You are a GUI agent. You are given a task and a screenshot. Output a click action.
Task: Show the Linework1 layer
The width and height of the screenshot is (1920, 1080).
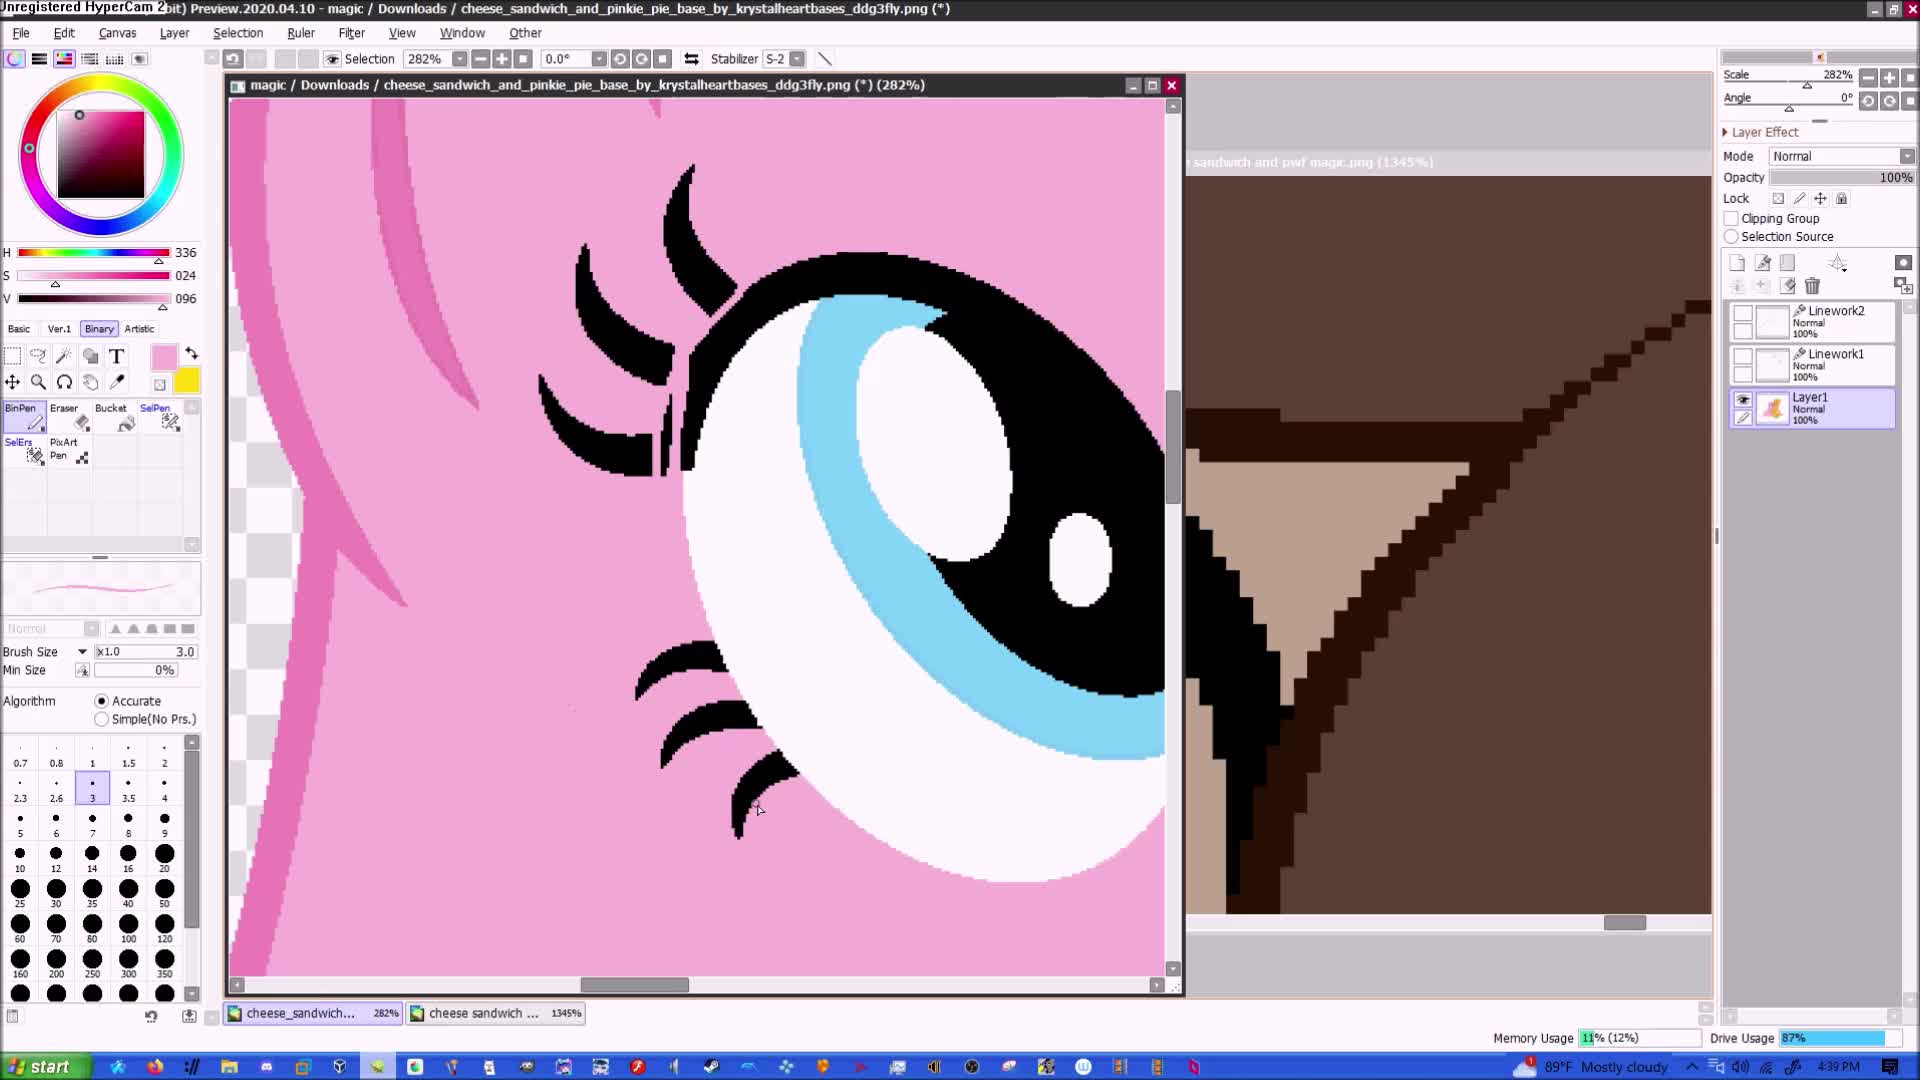pyautogui.click(x=1743, y=356)
